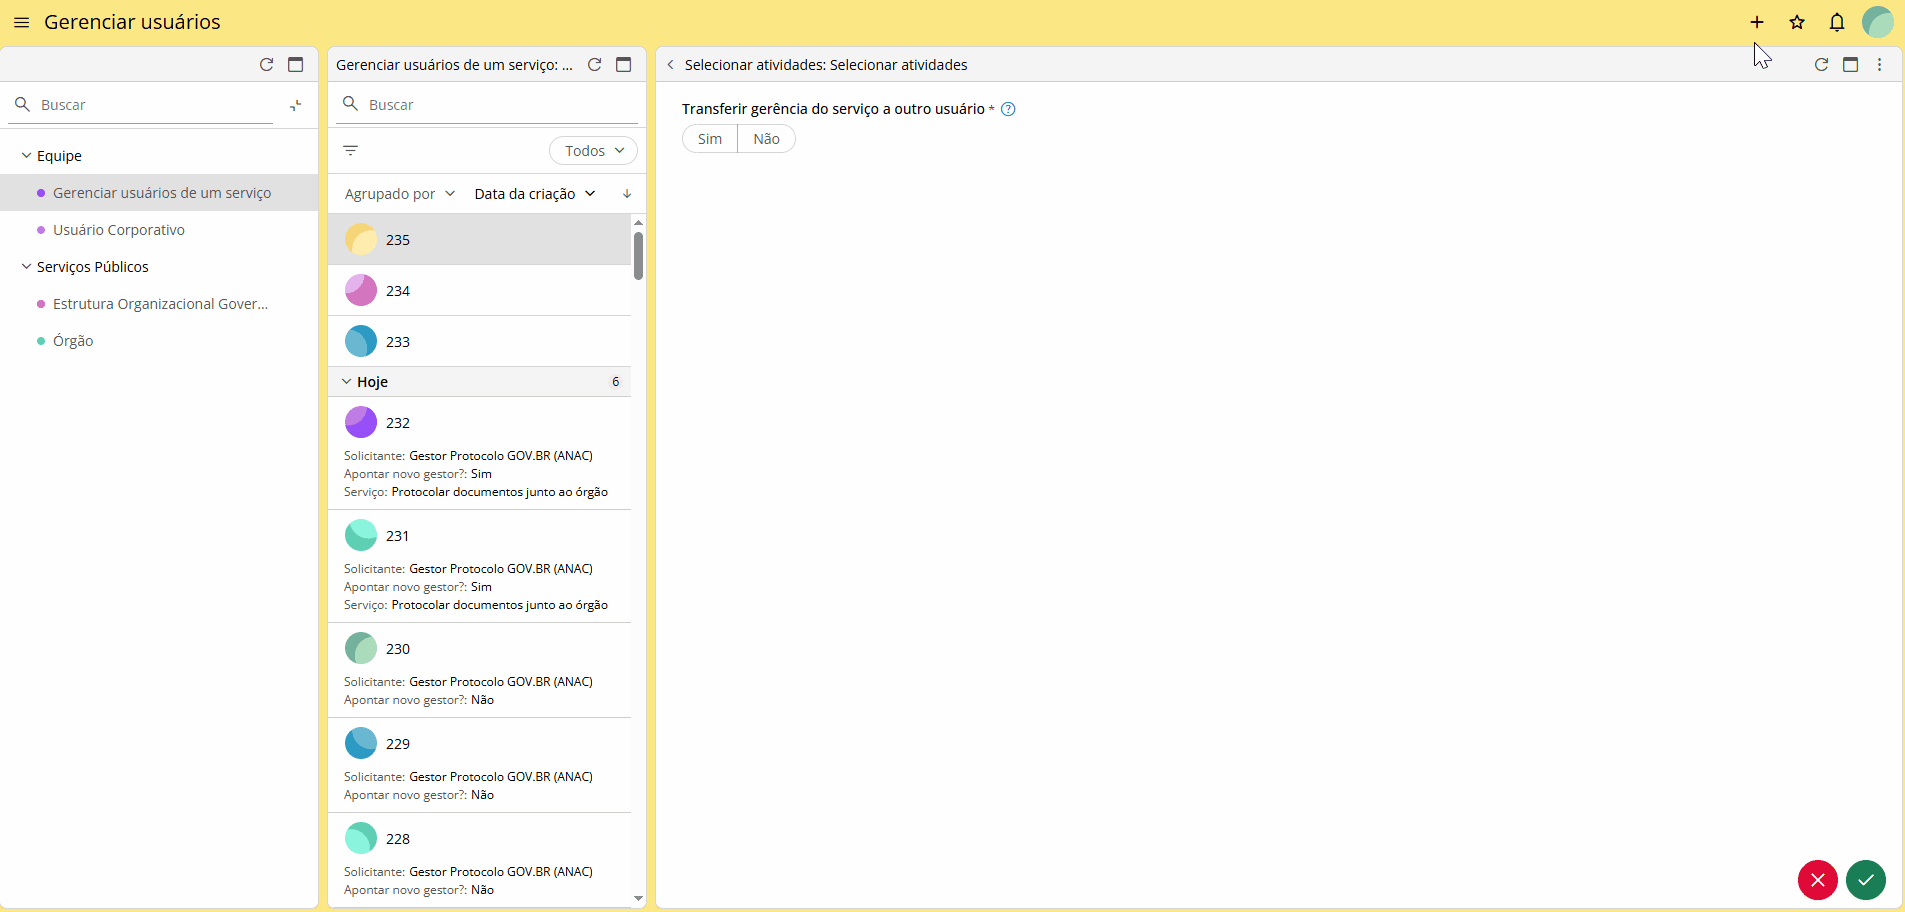Open the Data da criação dropdown
Viewport: 1905px width, 912px height.
[x=535, y=194]
